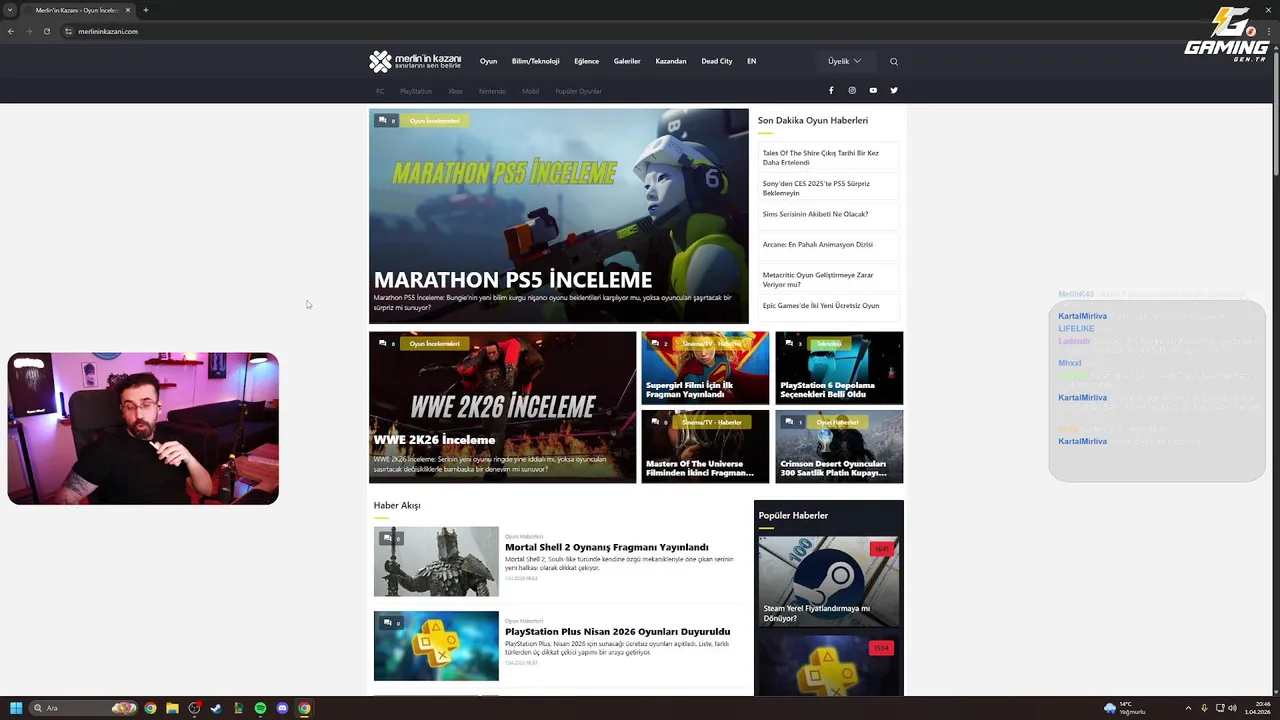Open the Popüler Oyunlar tab

579,91
